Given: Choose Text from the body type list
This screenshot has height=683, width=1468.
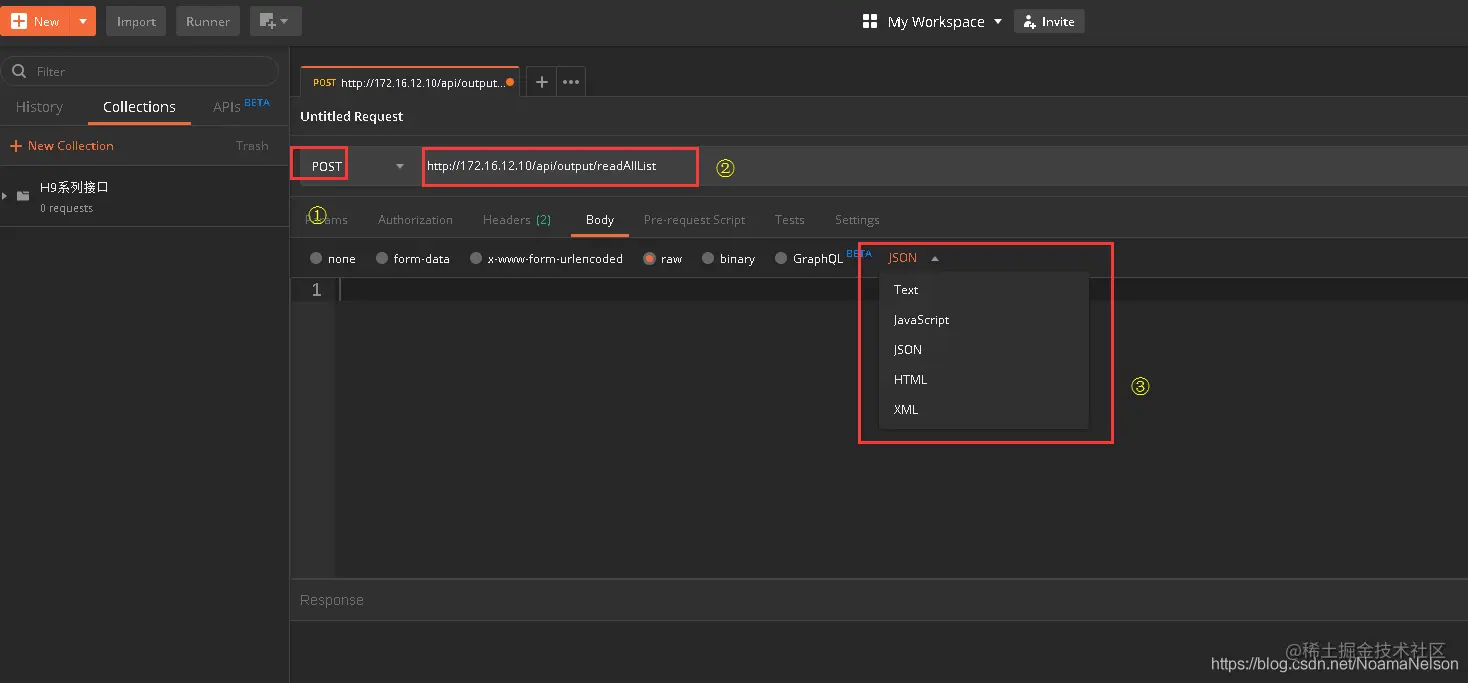Looking at the screenshot, I should [983, 290].
